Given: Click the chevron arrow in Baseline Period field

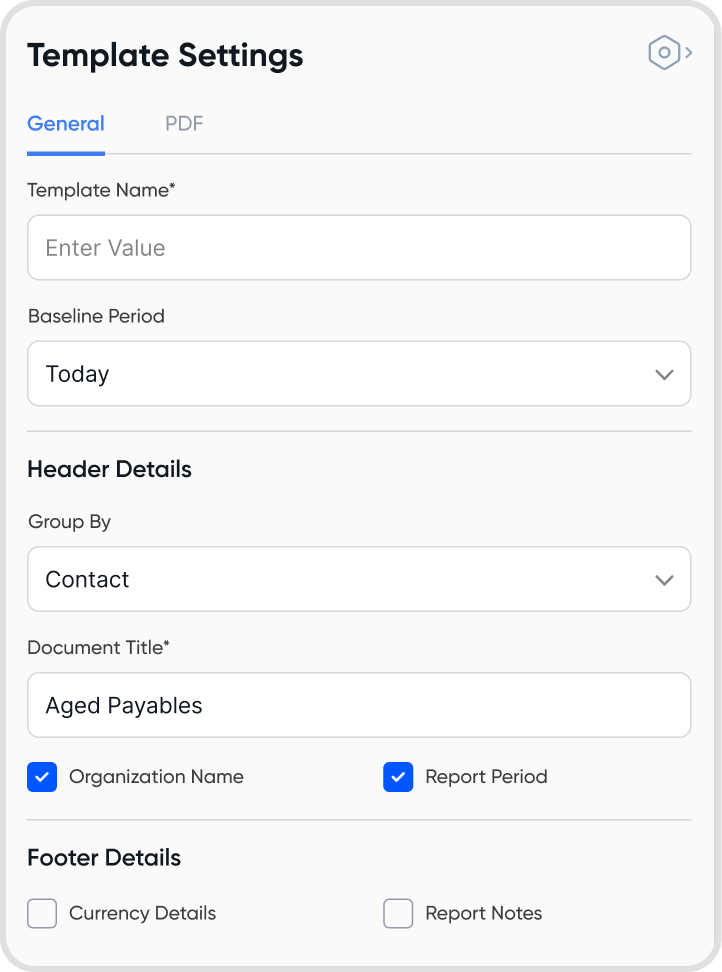Looking at the screenshot, I should tap(664, 375).
